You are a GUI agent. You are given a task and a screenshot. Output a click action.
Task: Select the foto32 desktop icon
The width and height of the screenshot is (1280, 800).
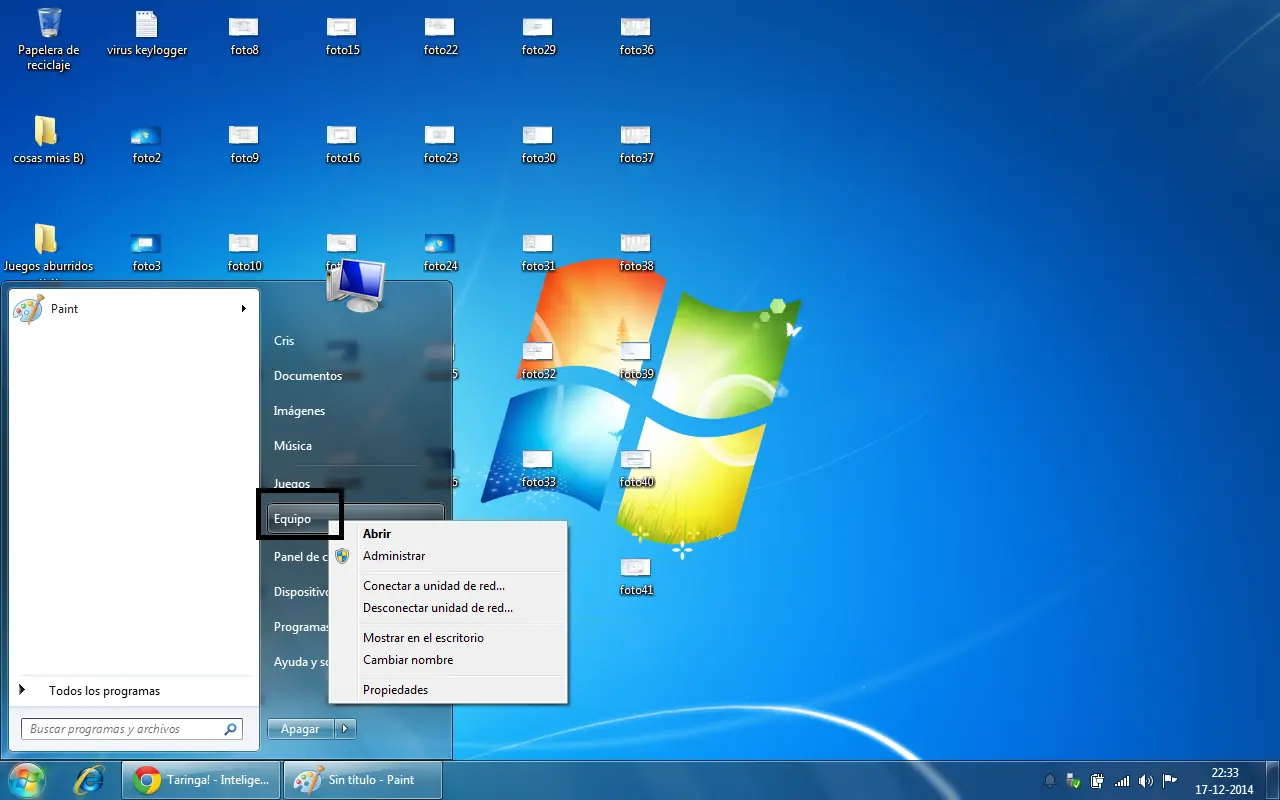(x=538, y=359)
